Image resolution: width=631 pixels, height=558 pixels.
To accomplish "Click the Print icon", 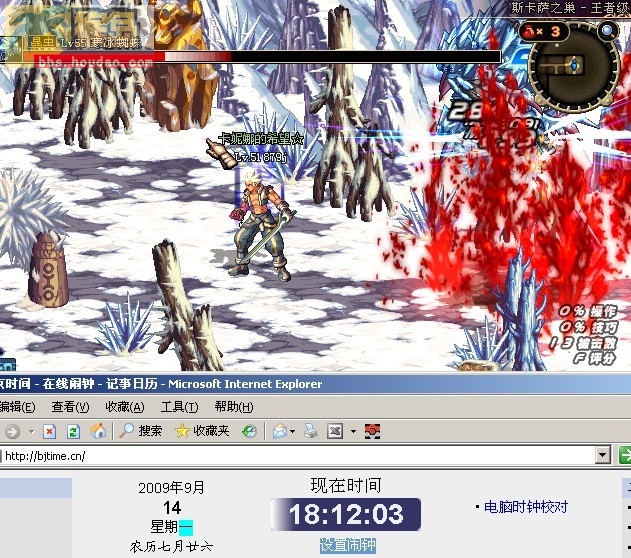I will pyautogui.click(x=311, y=432).
